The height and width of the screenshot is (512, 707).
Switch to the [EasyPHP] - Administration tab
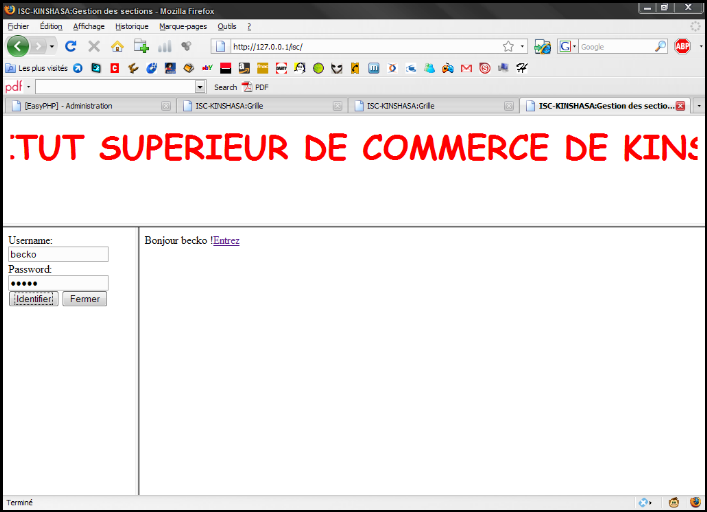(x=88, y=106)
